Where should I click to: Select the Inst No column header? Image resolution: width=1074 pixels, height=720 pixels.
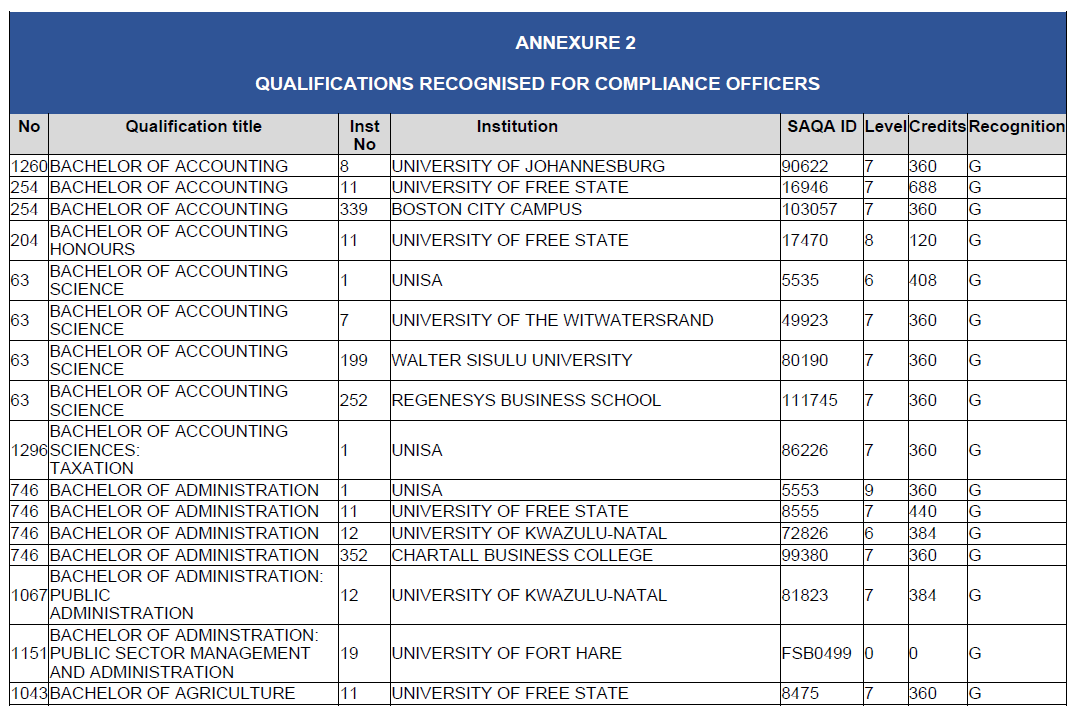tap(364, 135)
